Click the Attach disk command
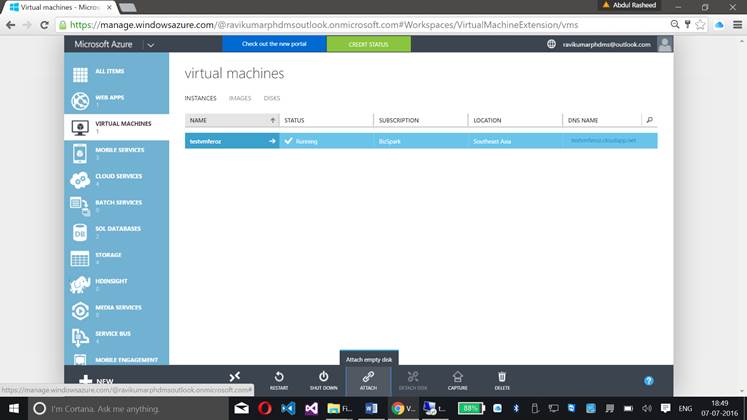The height and width of the screenshot is (420, 747). pyautogui.click(x=368, y=381)
